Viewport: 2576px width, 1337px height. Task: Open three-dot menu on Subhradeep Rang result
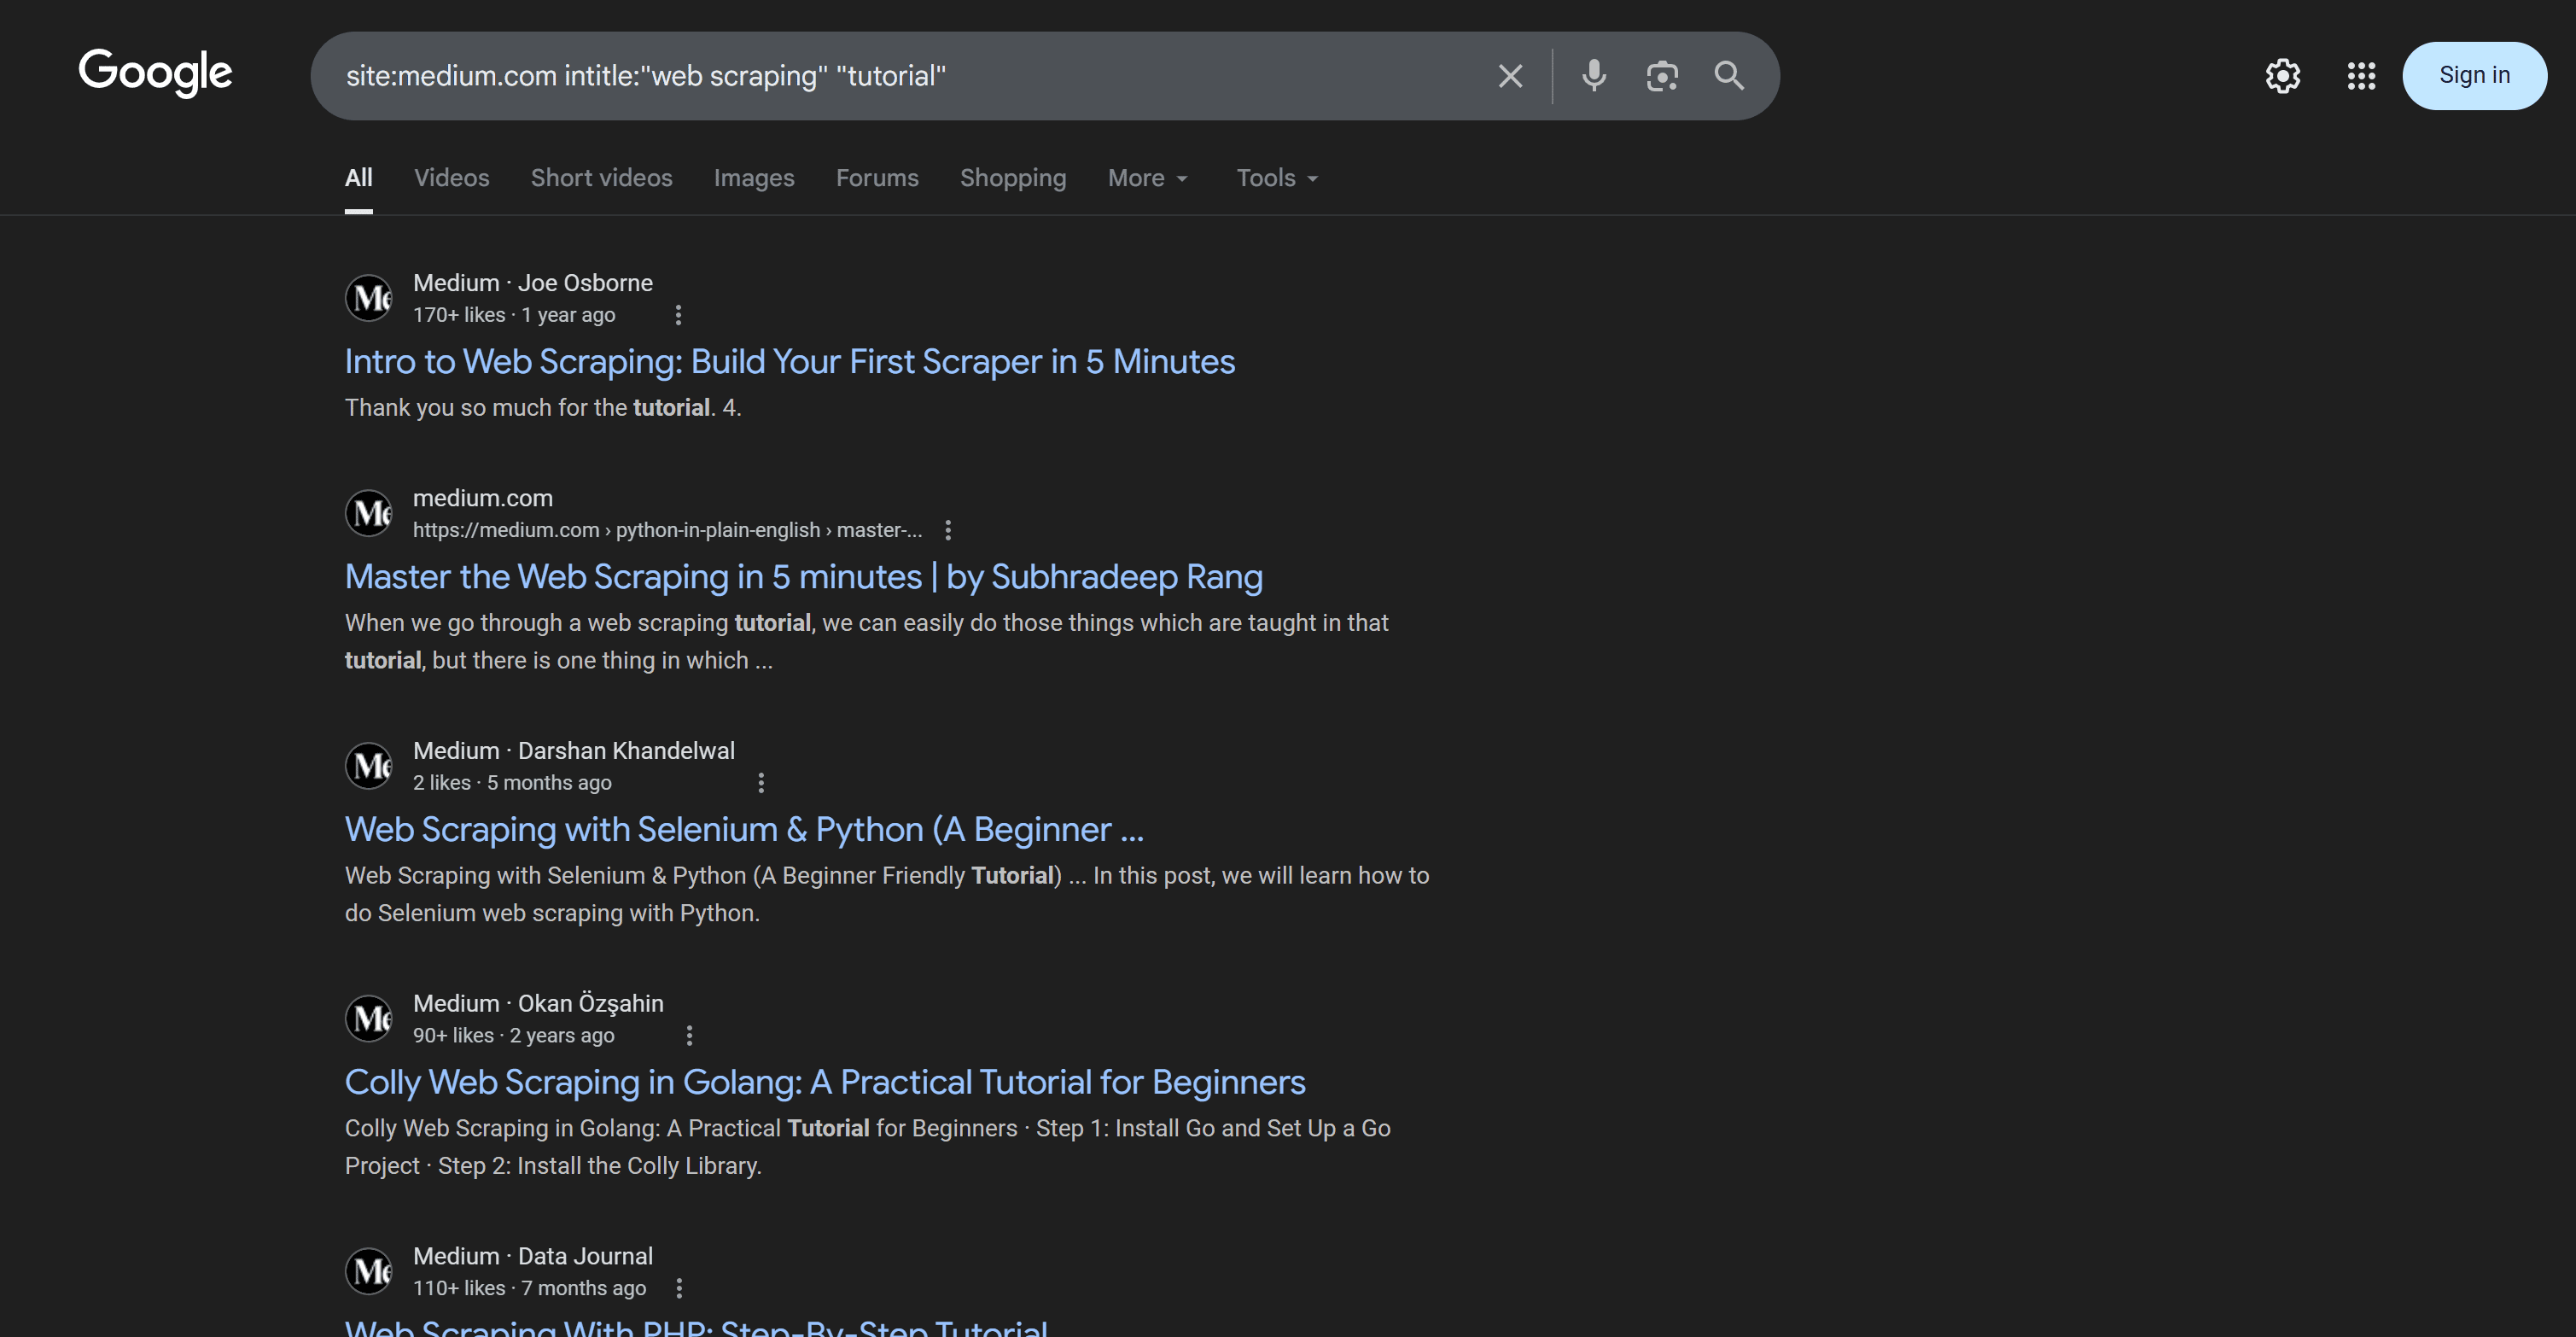[x=947, y=530]
